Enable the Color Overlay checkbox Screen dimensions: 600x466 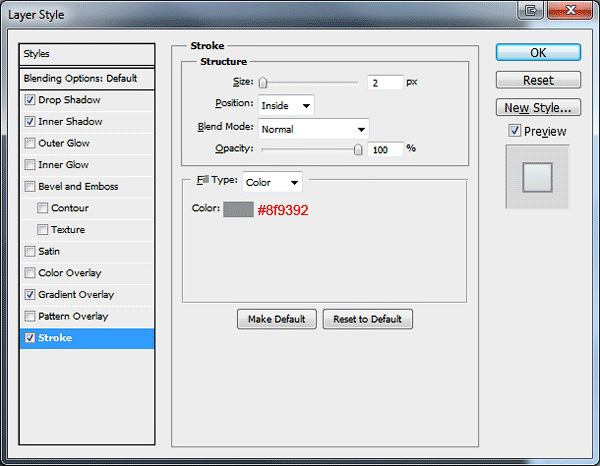30,273
